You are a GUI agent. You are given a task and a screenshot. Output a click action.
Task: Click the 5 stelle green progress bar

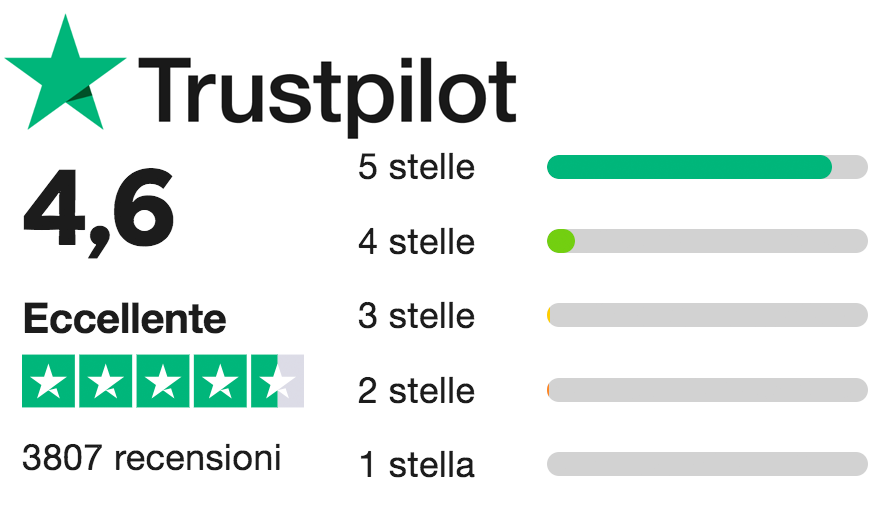coord(707,167)
